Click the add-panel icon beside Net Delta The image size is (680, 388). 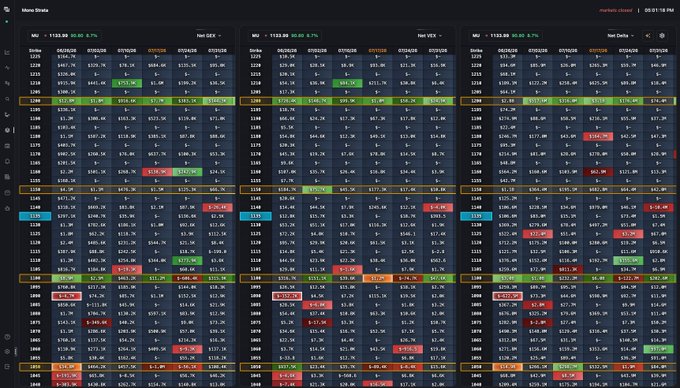648,36
